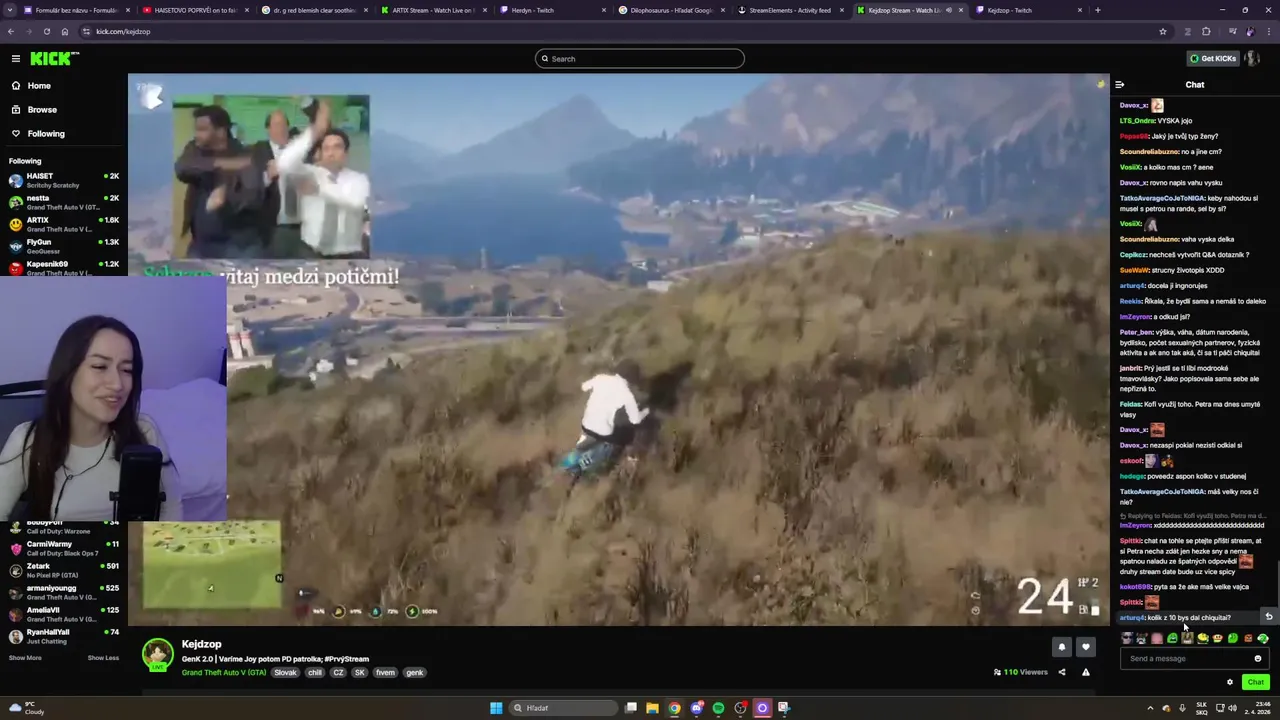Open Chrome from taskbar
This screenshot has width=1280, height=720.
coord(675,708)
